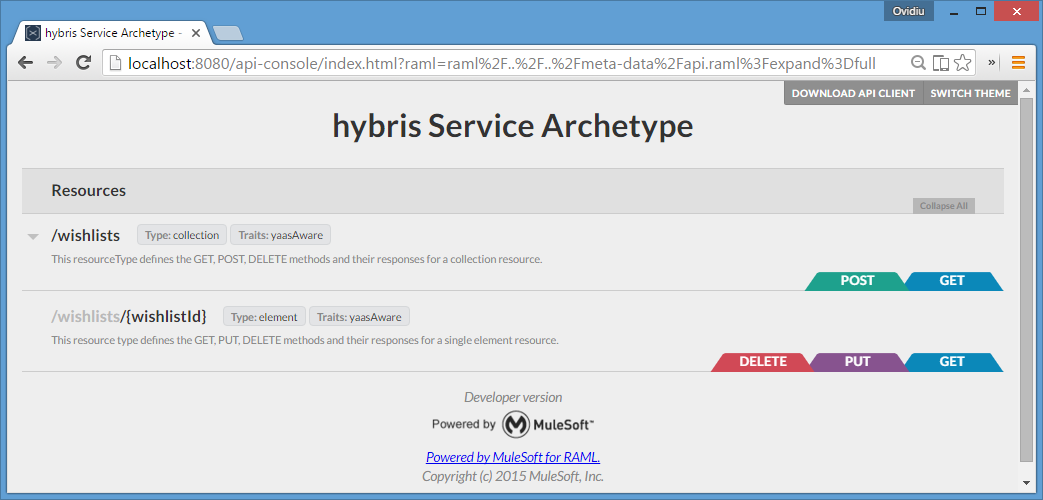Click the Developer version text

(x=513, y=397)
